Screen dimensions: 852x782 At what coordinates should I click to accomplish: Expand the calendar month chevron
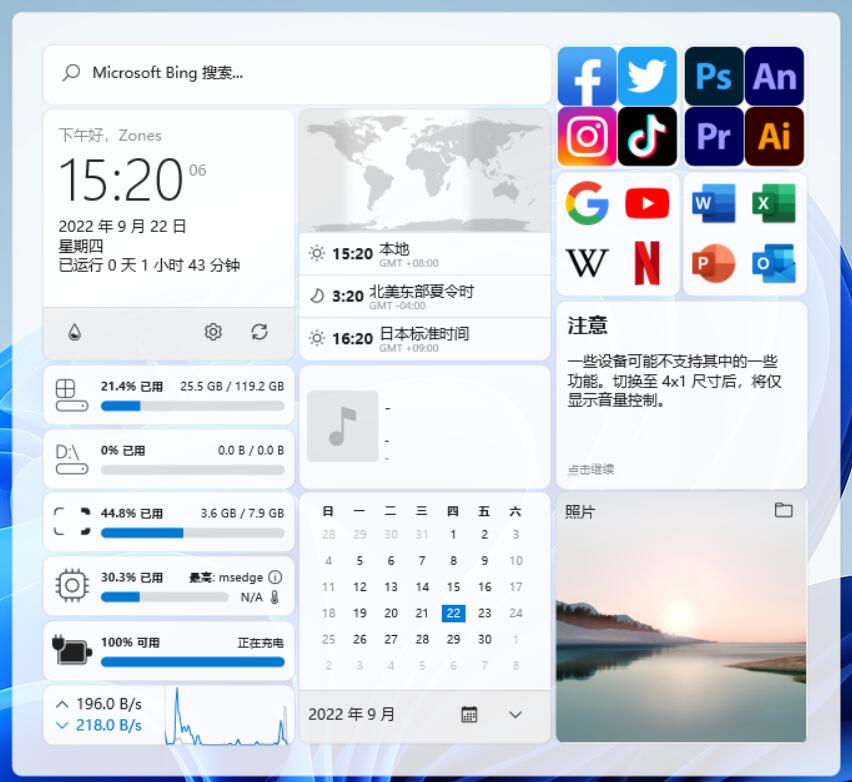(515, 714)
